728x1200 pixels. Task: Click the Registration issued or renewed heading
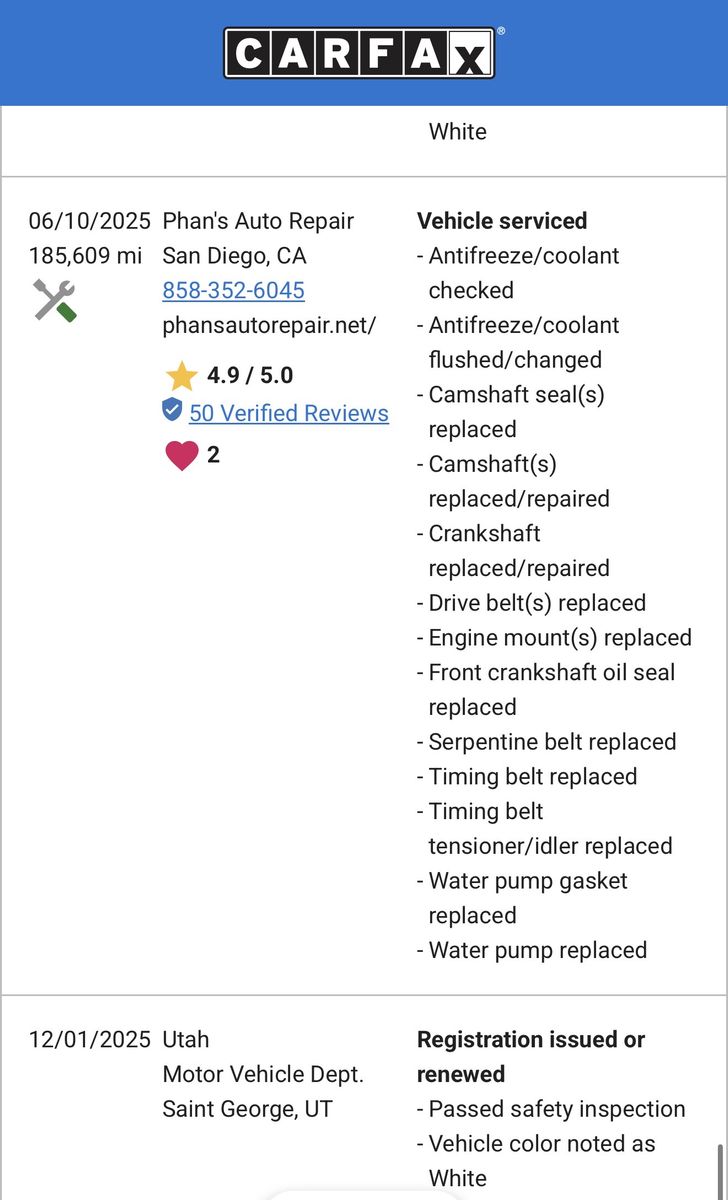coord(531,1057)
